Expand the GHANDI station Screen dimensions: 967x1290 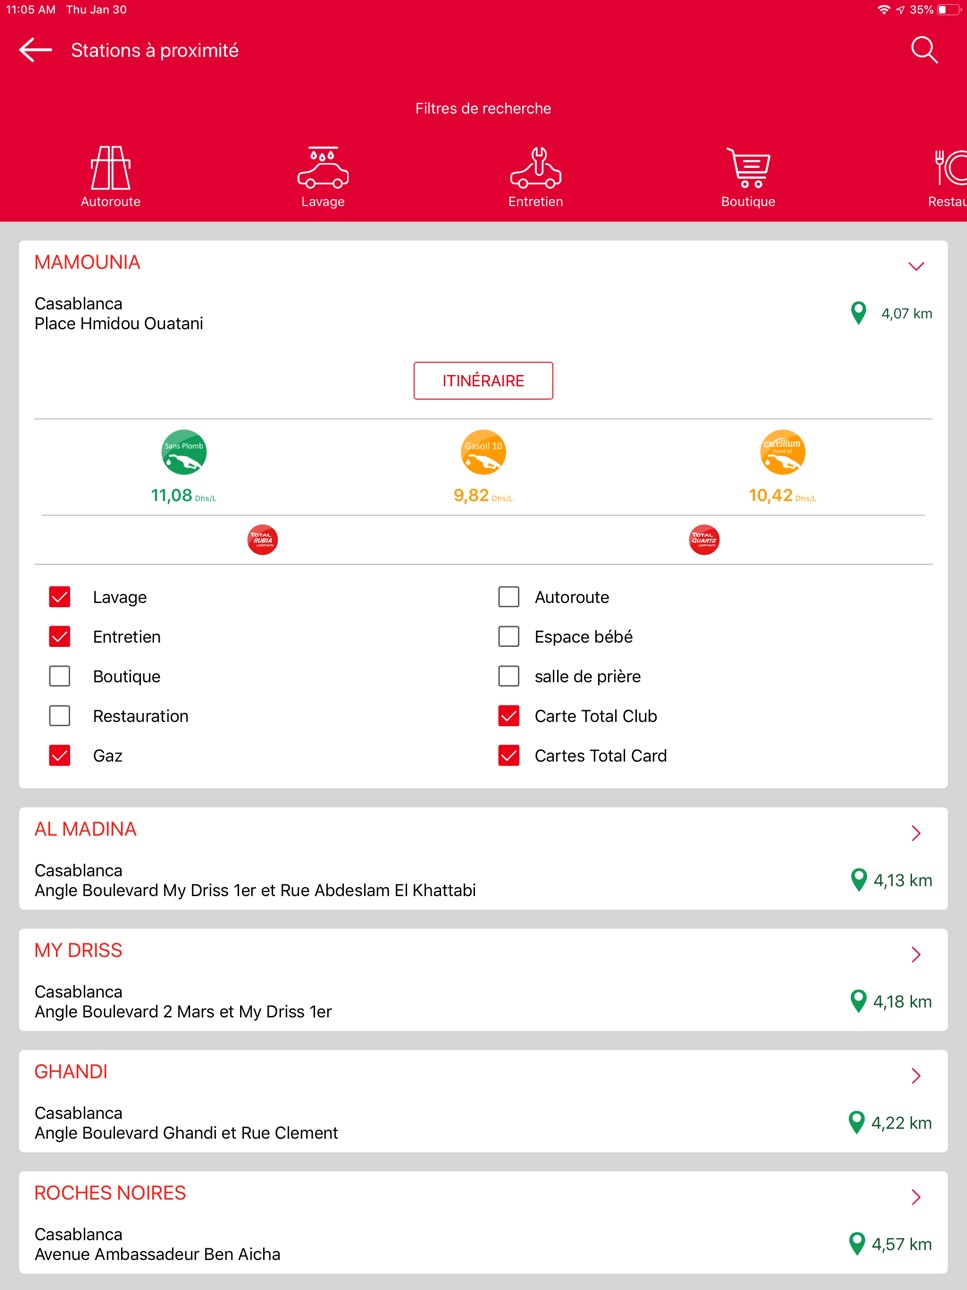(x=916, y=1076)
